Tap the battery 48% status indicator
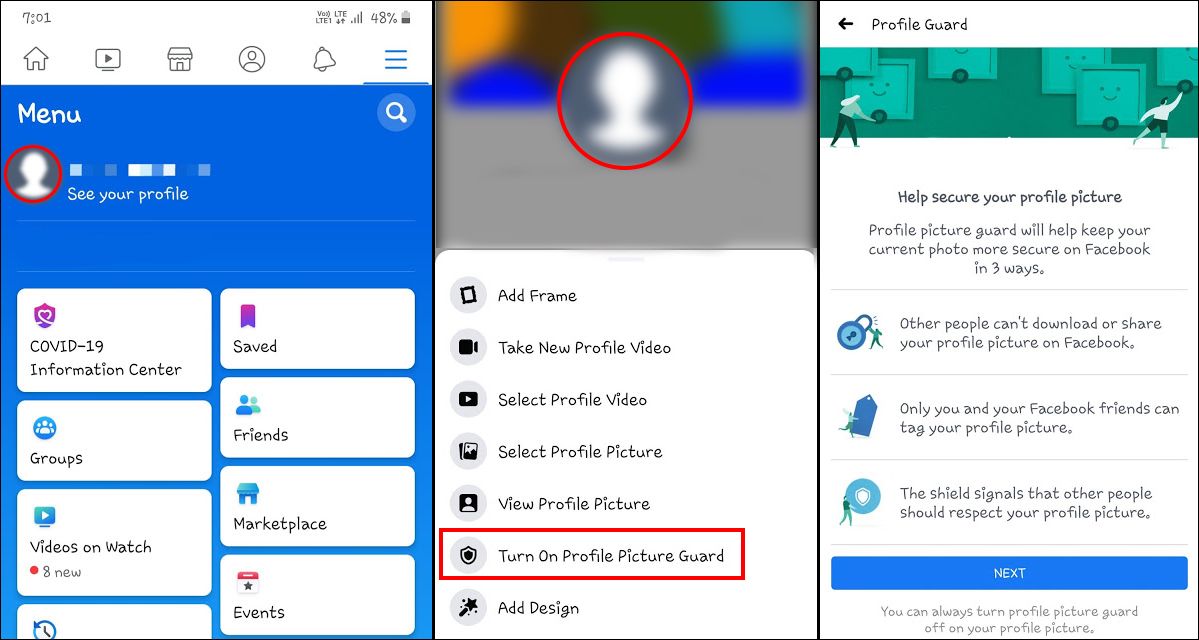Viewport: 1199px width, 640px height. (x=390, y=17)
